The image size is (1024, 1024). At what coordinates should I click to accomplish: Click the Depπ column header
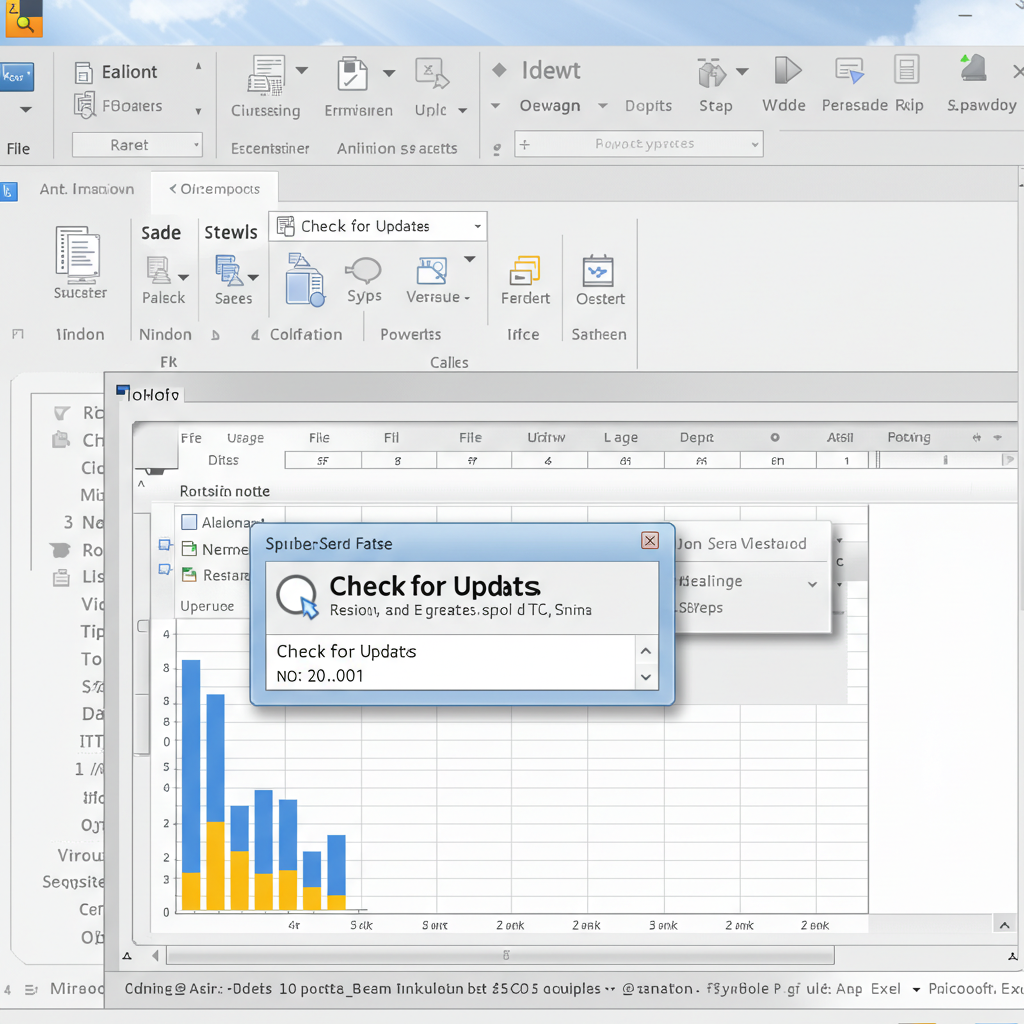(696, 438)
